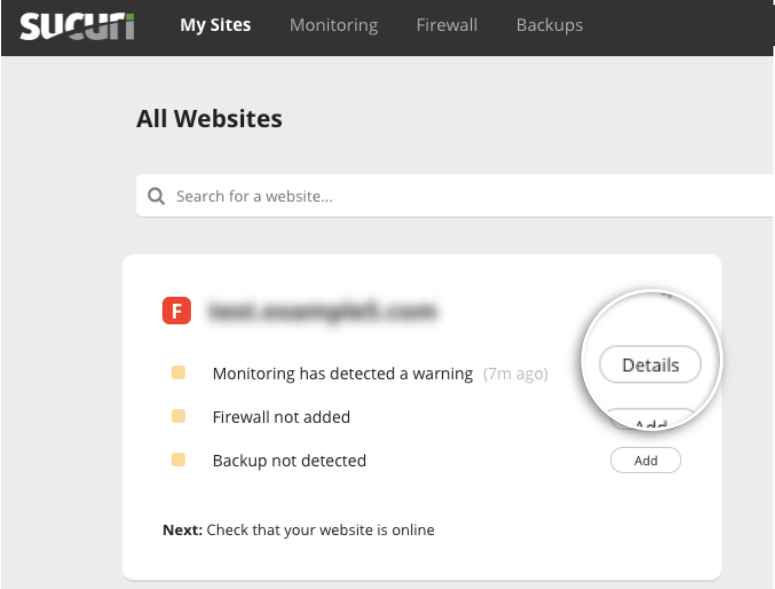Switch to the Monitoring tab
This screenshot has width=775, height=589.
[x=333, y=25]
